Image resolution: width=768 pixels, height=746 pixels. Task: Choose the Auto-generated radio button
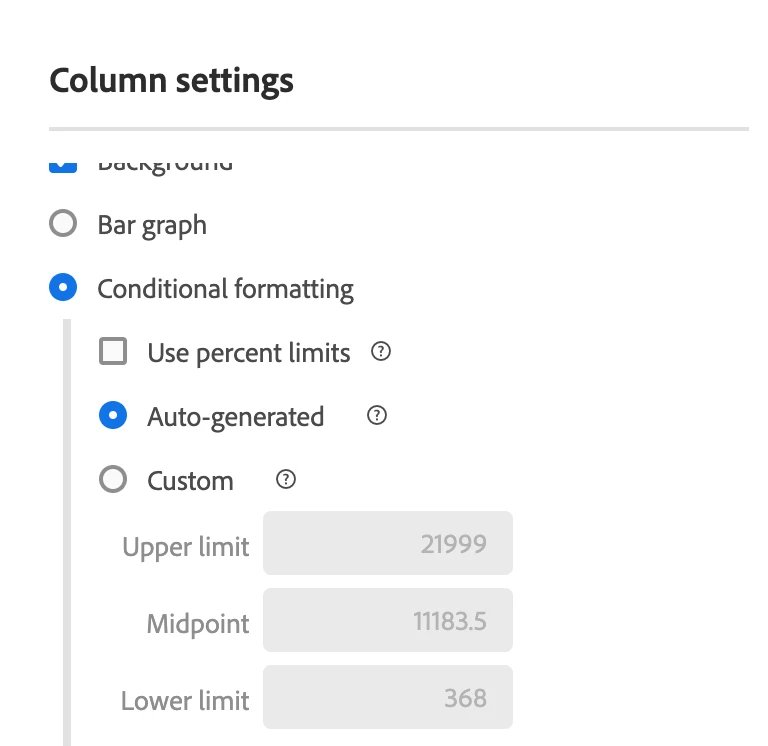coord(113,416)
